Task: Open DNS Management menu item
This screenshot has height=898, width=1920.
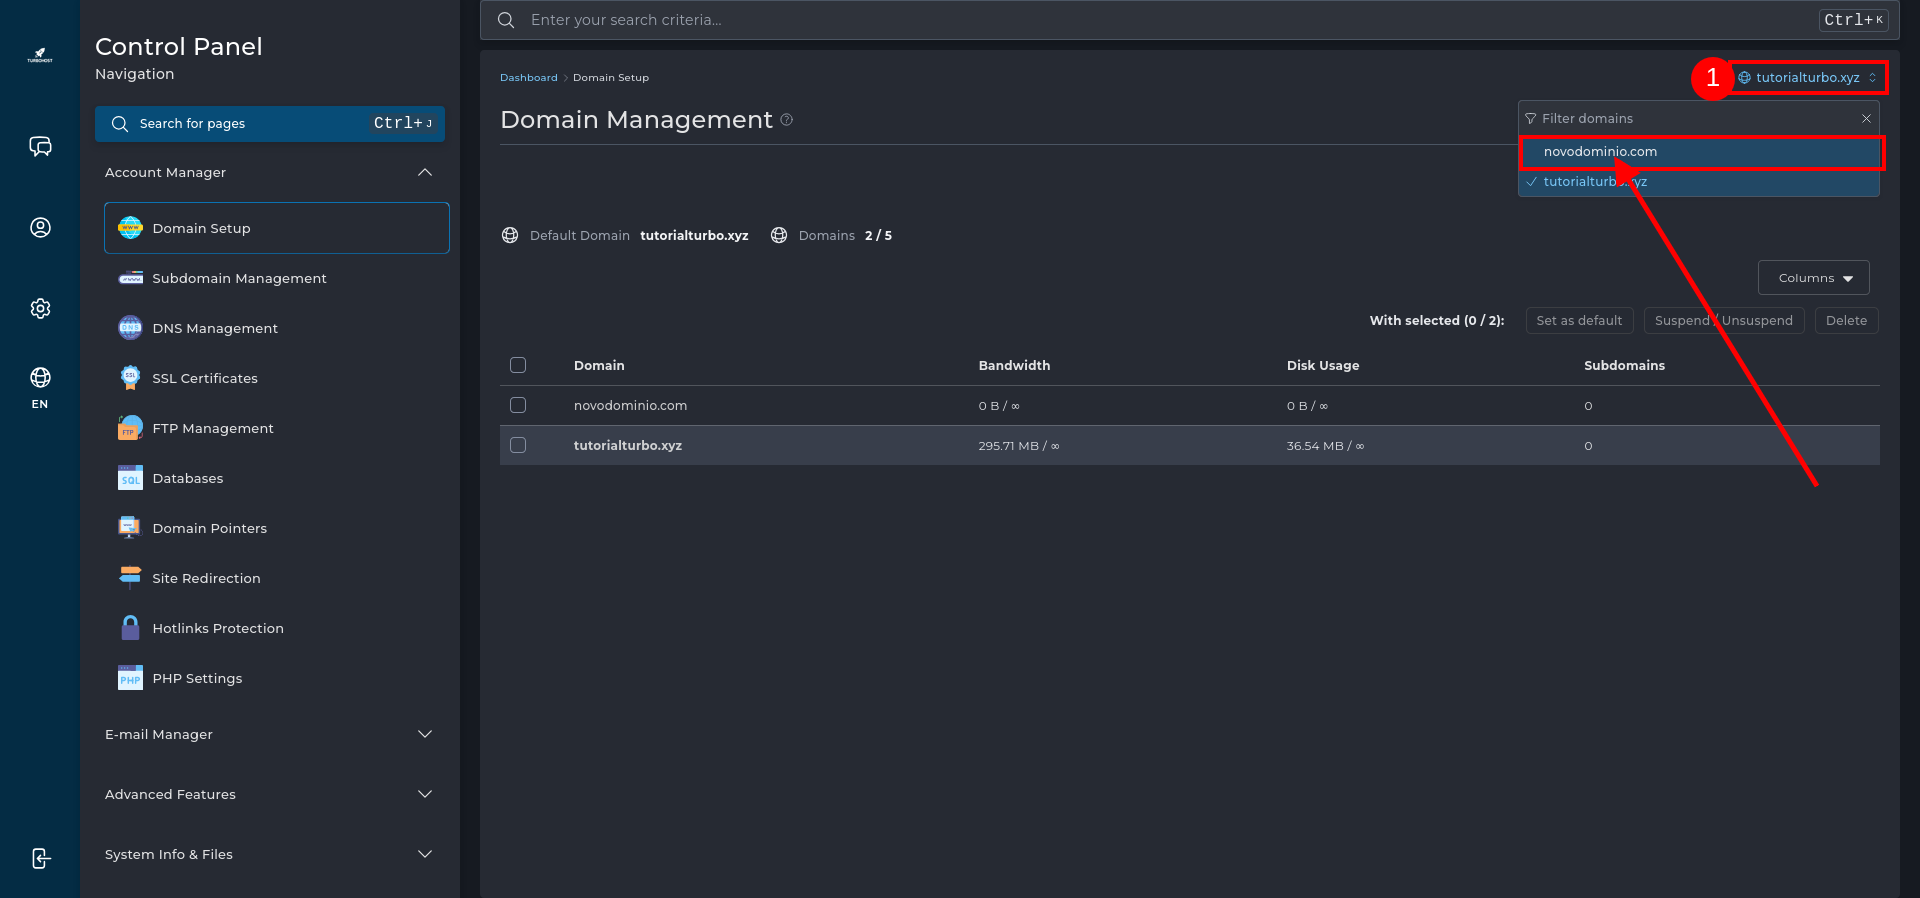Action: (x=215, y=328)
